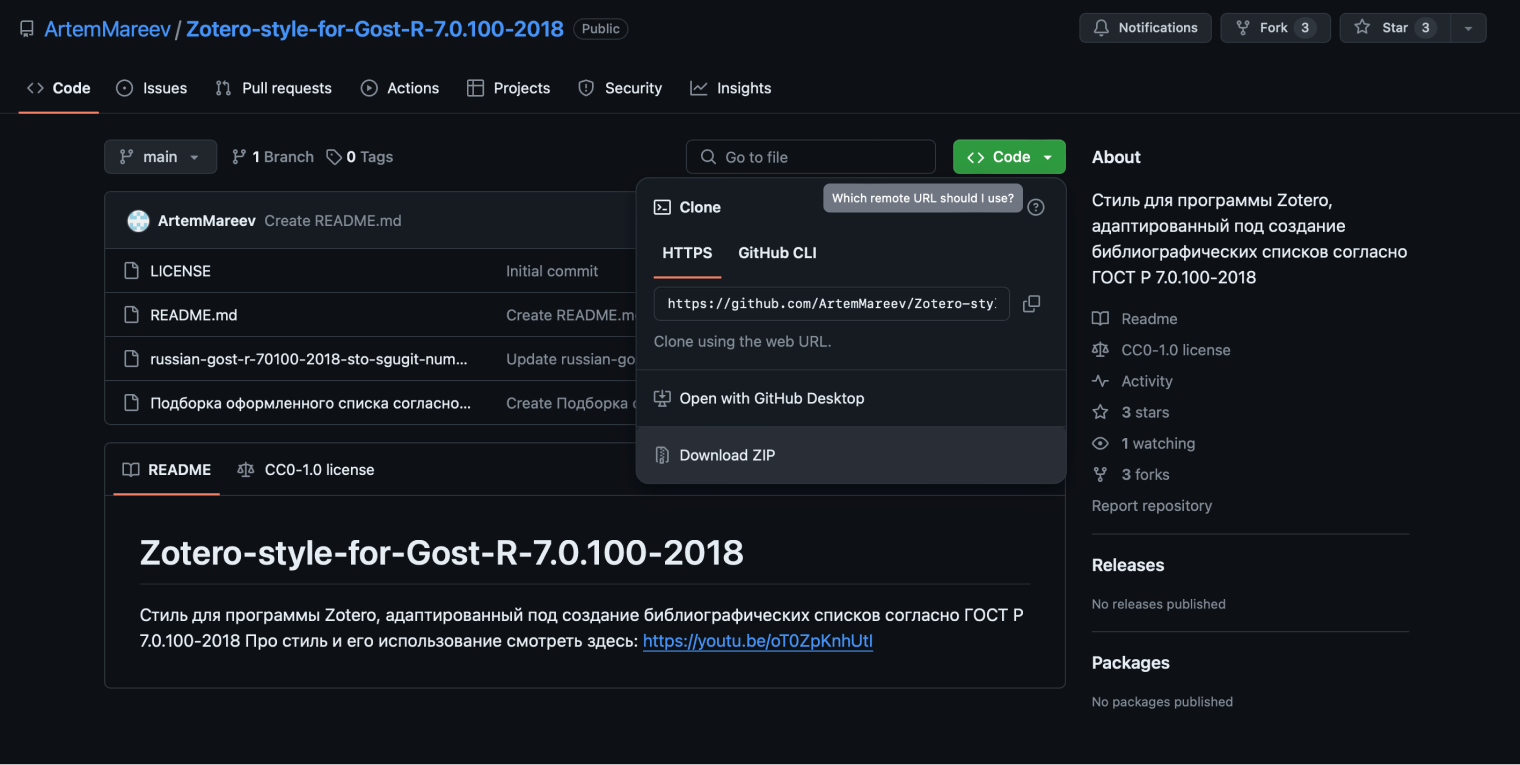Open the ArtemMareev owner profile link
1520x765 pixels.
[x=107, y=29]
